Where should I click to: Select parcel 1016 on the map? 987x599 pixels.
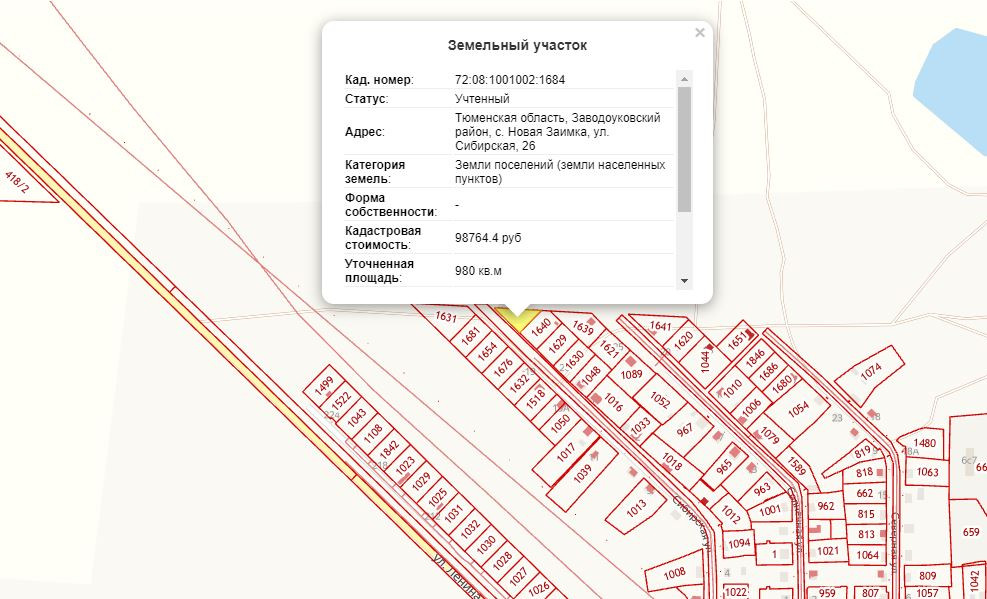[x=612, y=403]
